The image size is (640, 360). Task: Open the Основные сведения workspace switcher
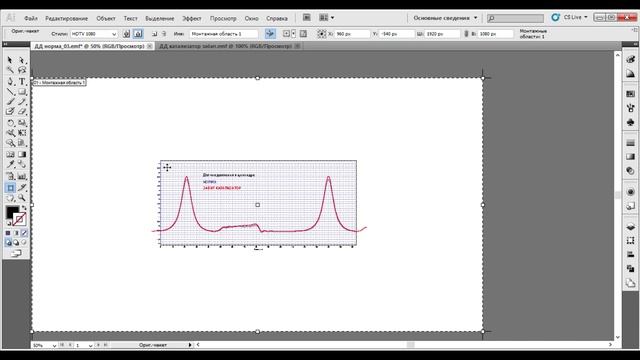[x=445, y=18]
